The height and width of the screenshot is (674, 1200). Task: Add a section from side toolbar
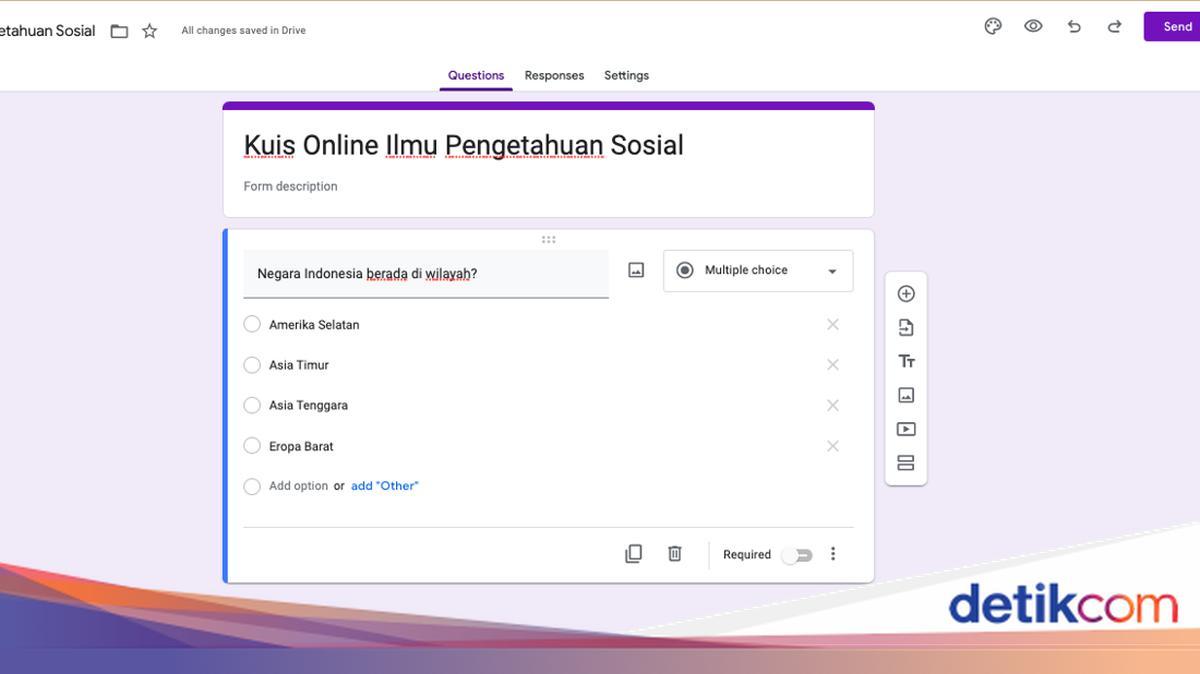pyautogui.click(x=906, y=463)
